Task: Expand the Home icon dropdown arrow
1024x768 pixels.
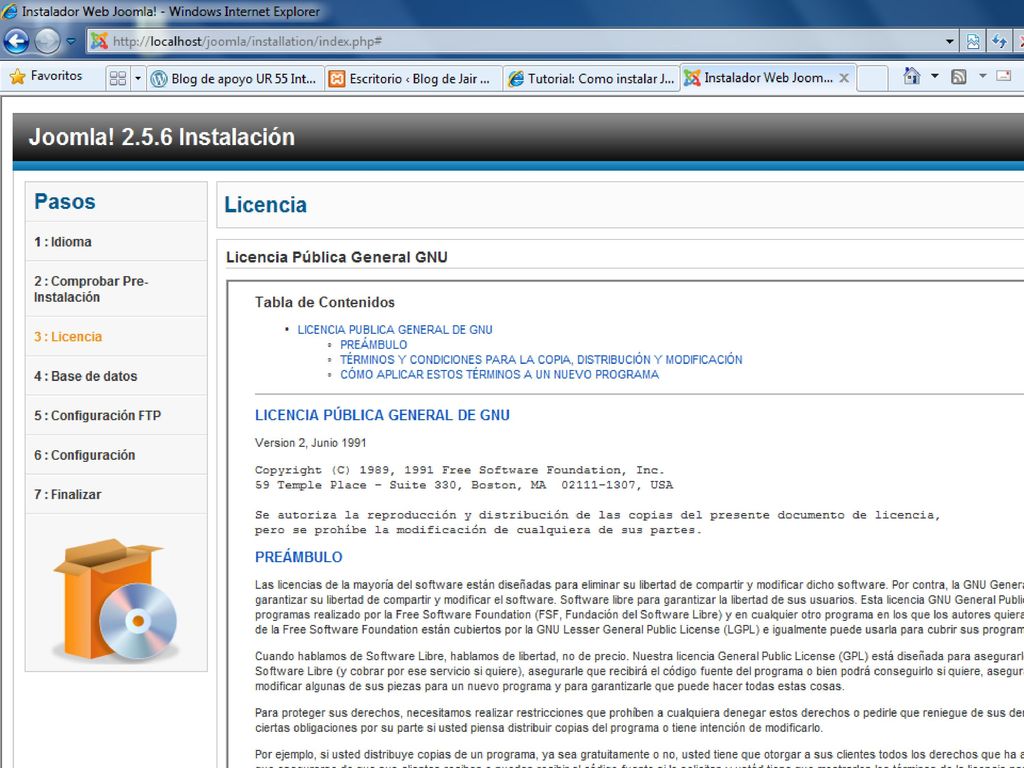Action: point(935,76)
